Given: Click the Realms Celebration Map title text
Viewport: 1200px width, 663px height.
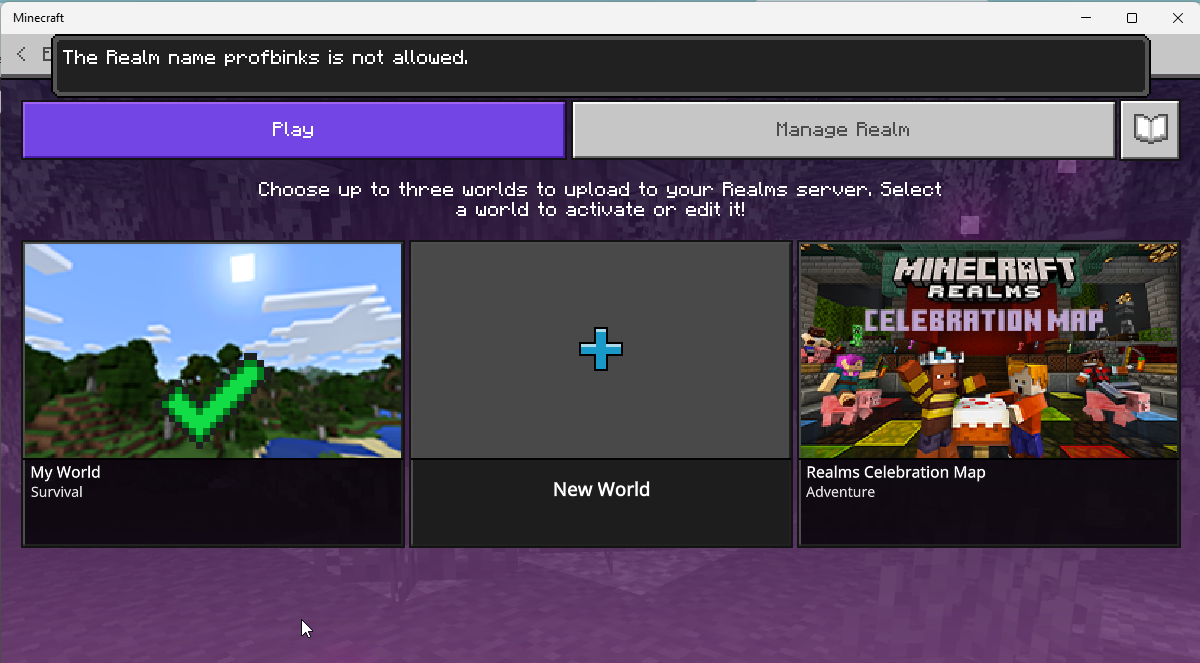Looking at the screenshot, I should [895, 472].
